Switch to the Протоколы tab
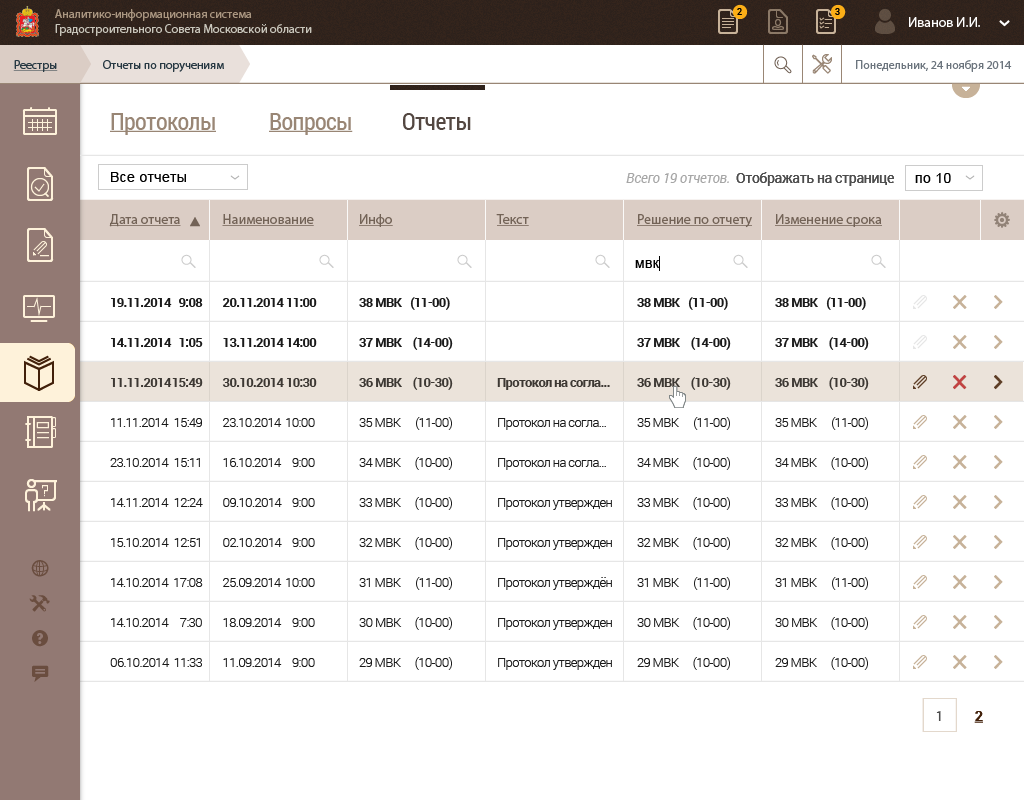 coord(163,122)
